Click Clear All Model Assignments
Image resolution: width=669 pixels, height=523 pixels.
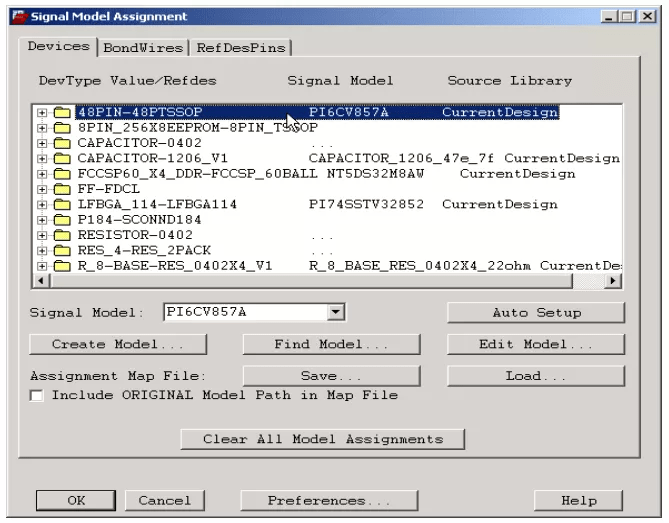(323, 439)
